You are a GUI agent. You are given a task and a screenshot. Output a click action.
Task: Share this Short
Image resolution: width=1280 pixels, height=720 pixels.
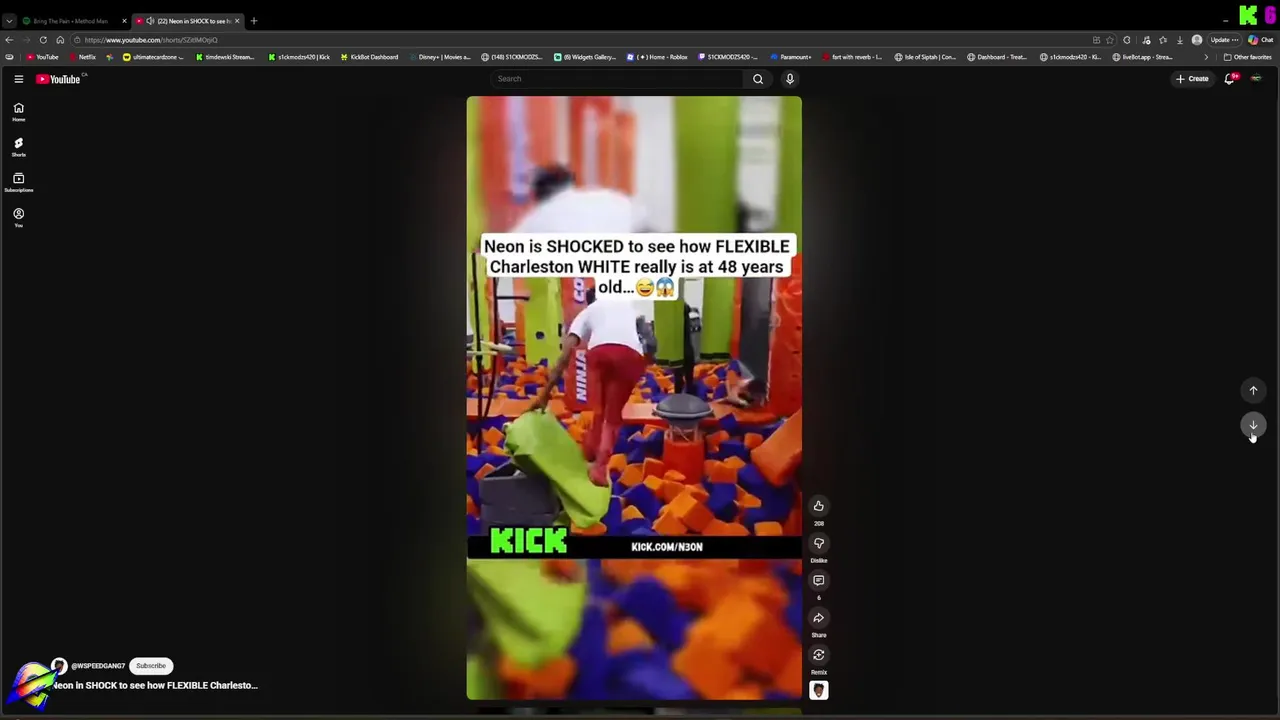tap(818, 618)
